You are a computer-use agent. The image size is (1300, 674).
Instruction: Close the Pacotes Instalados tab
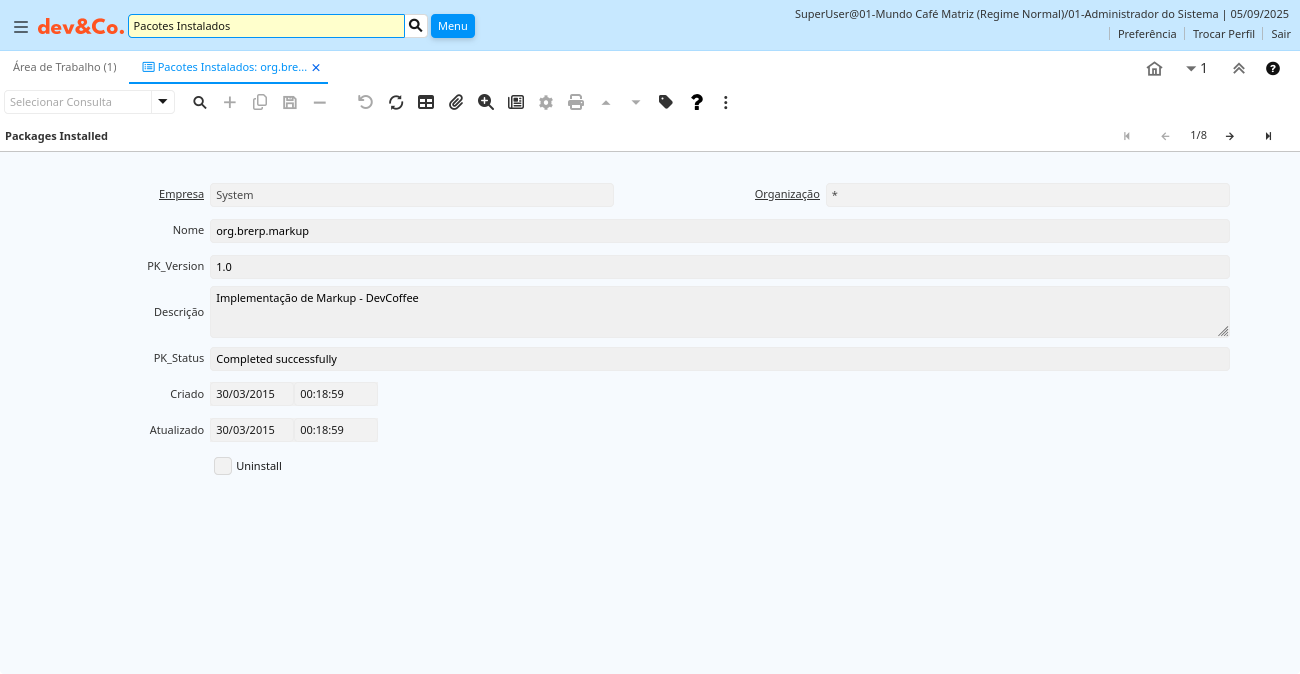pyautogui.click(x=316, y=68)
